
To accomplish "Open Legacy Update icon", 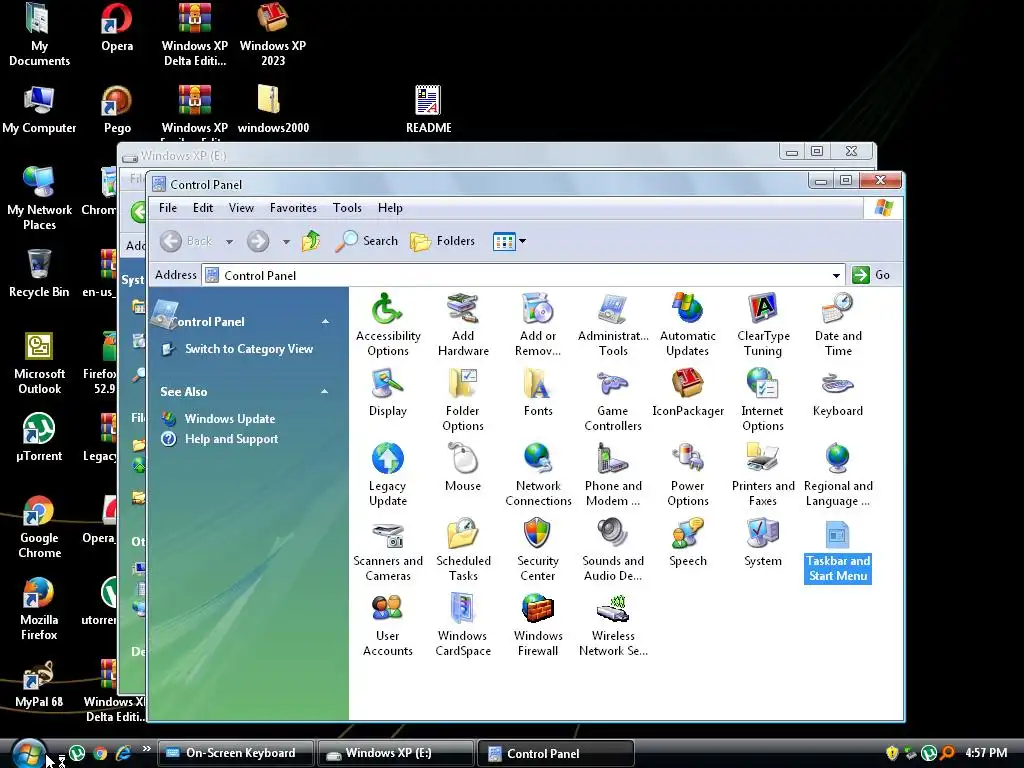I will (x=387, y=475).
